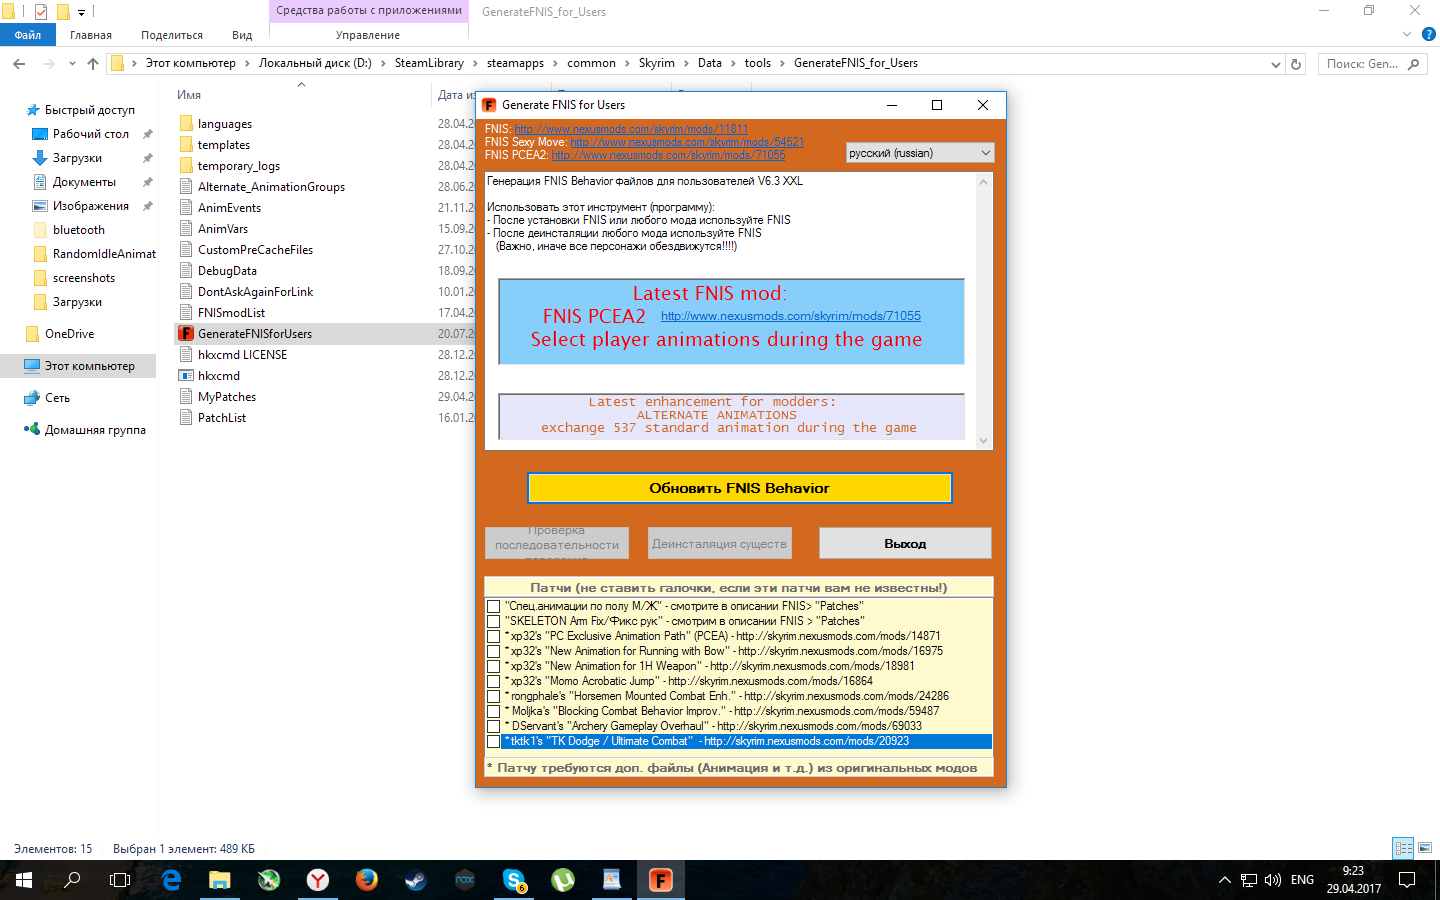Sort files by Имя column header

pos(189,95)
